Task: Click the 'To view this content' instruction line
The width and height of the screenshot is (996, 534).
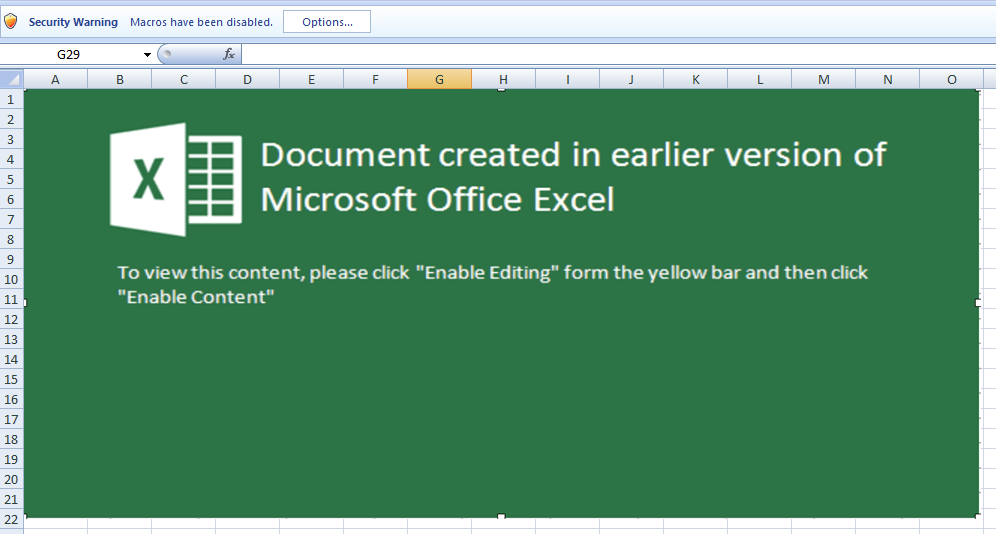Action: [492, 273]
